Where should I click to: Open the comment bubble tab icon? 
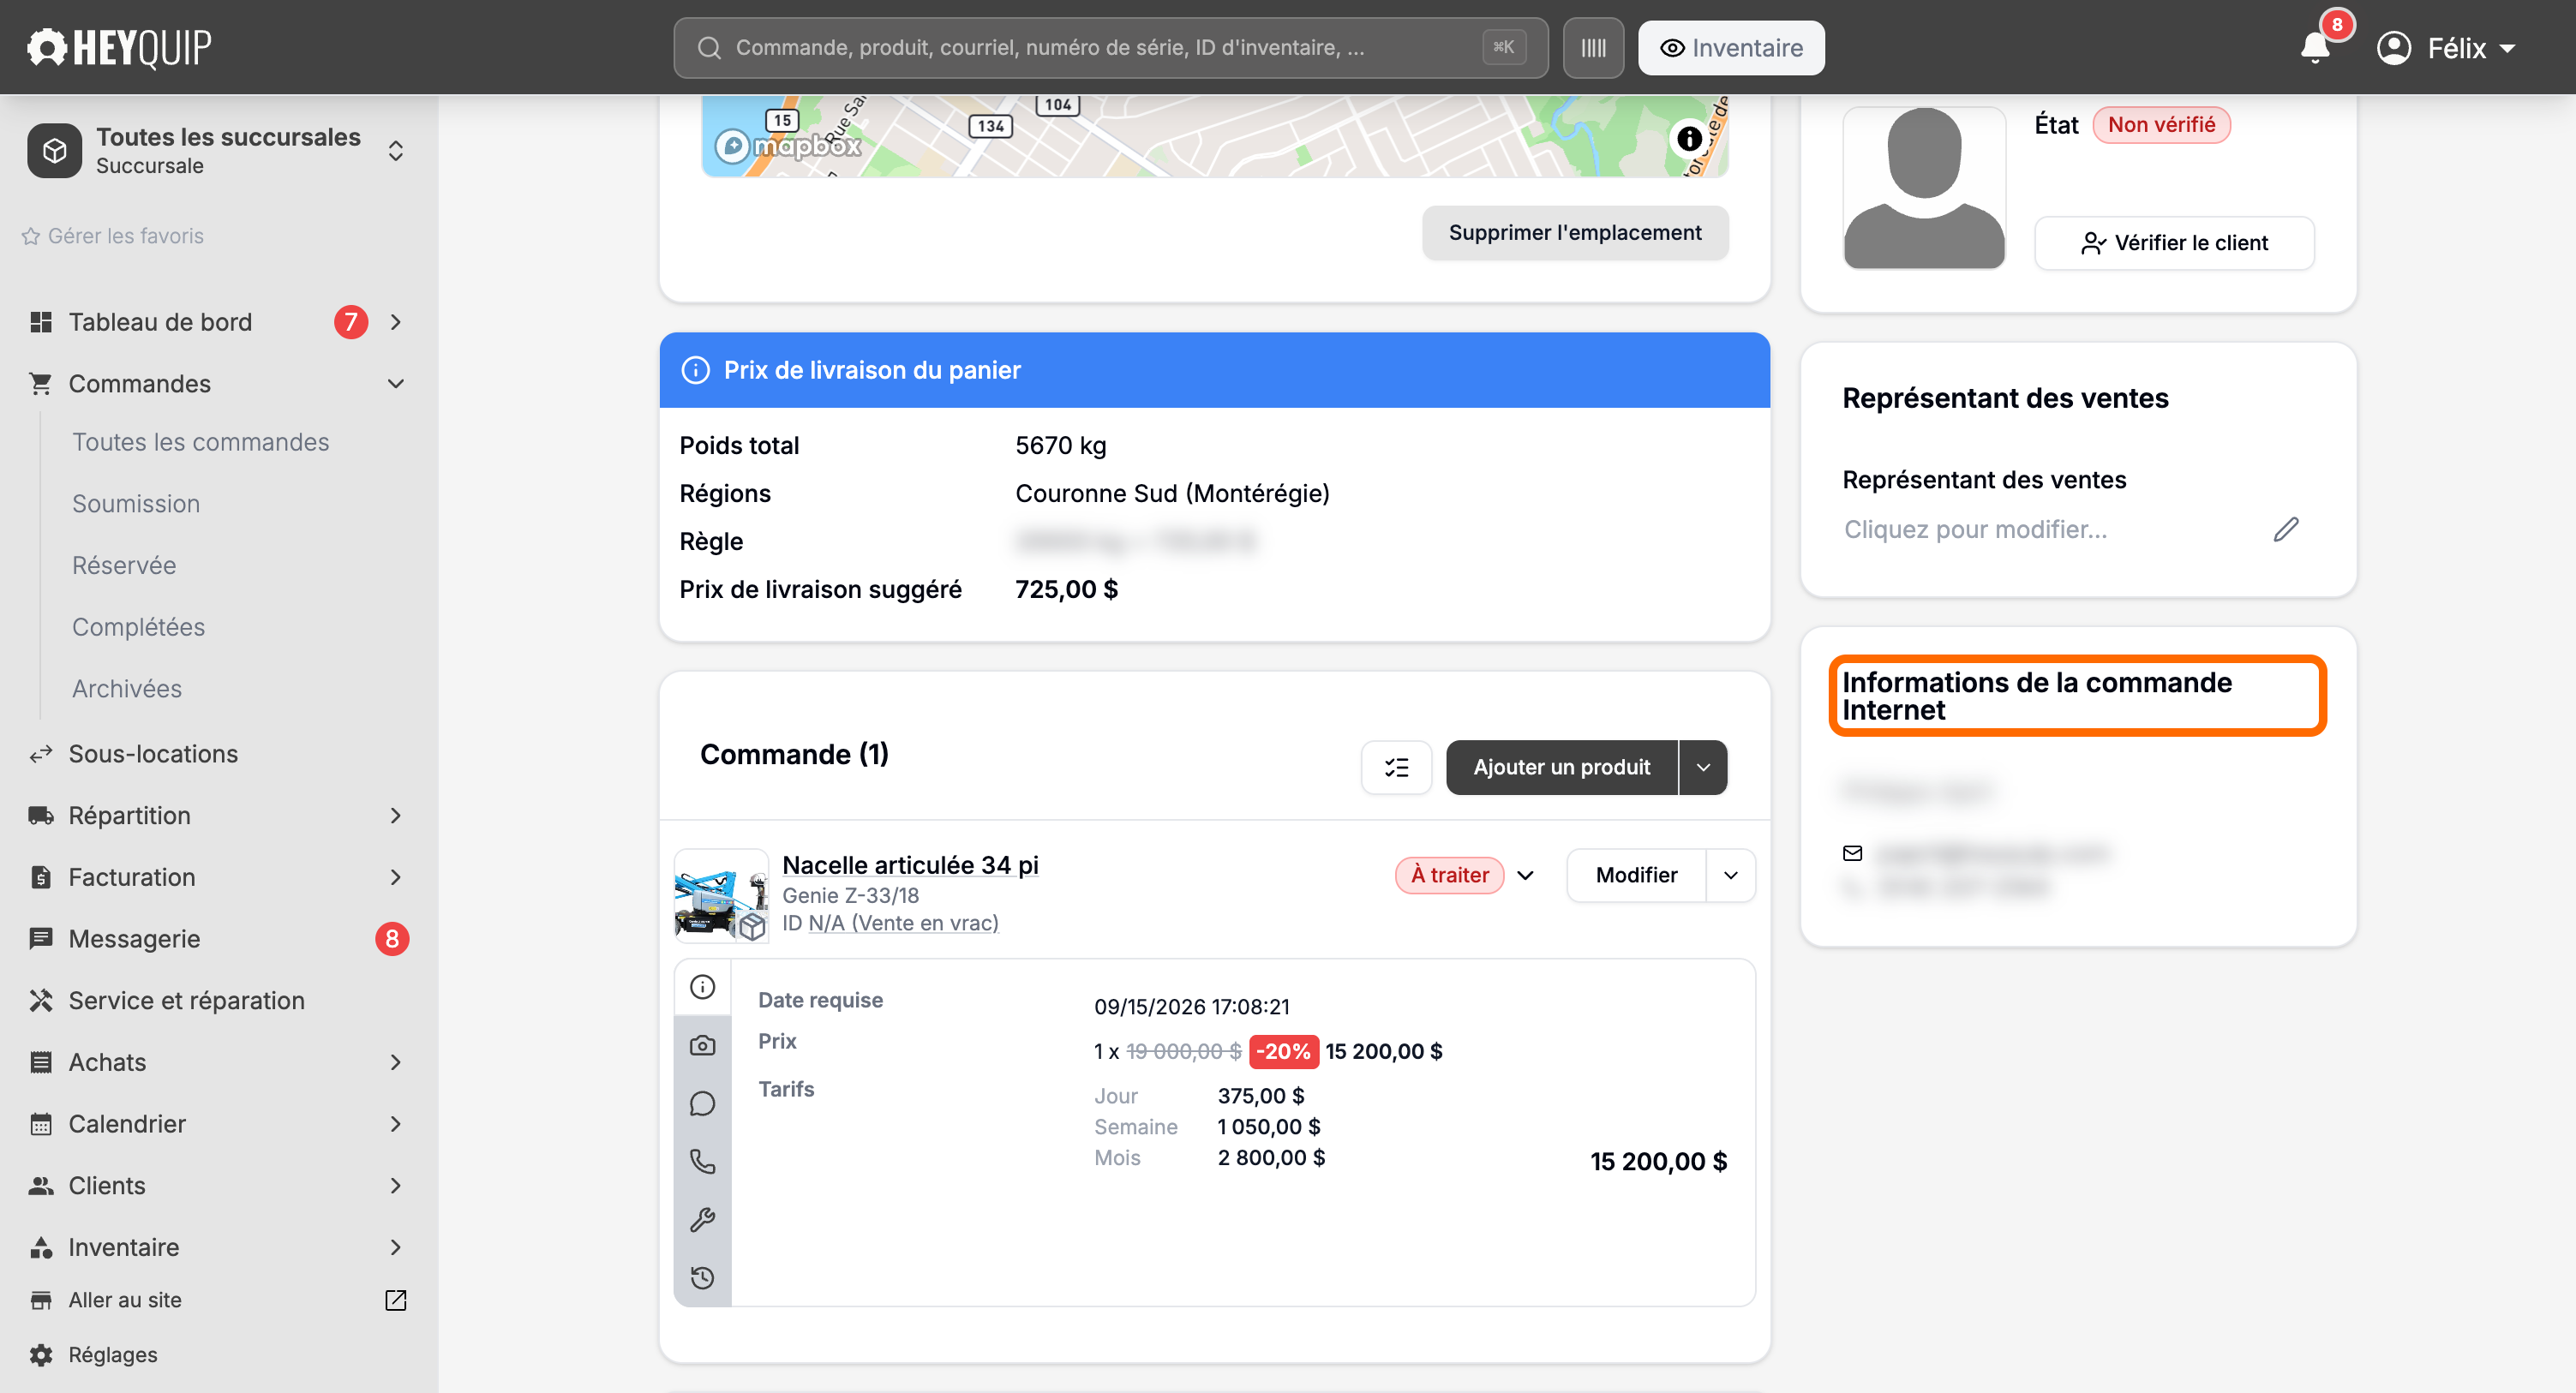pyautogui.click(x=703, y=1103)
